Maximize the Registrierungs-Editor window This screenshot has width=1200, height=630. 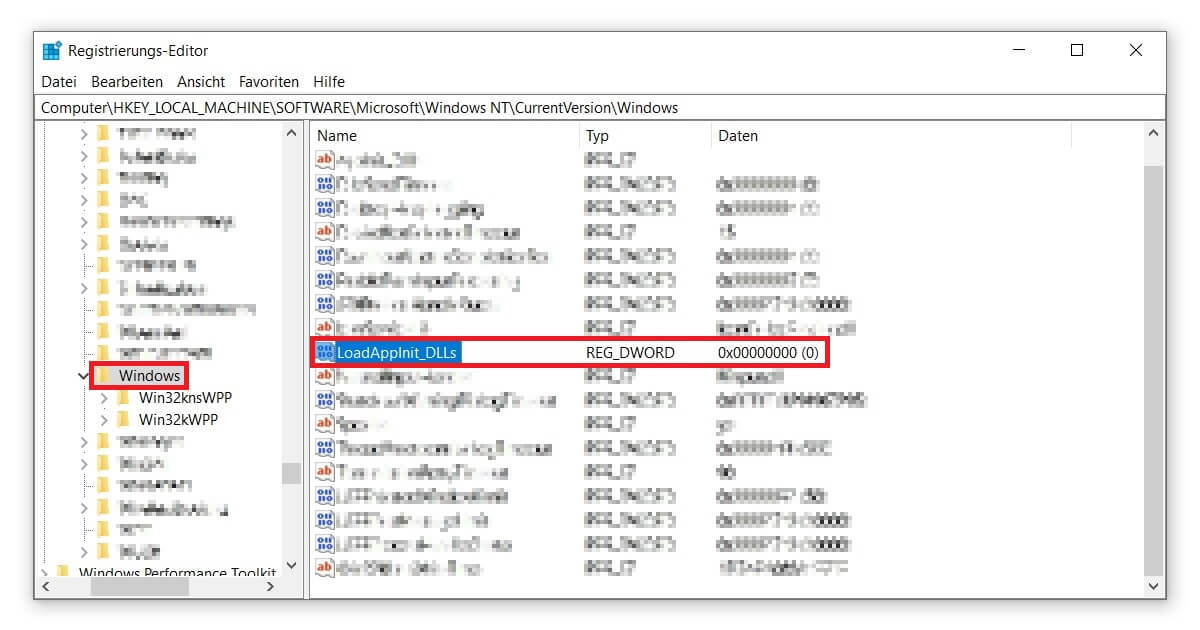coord(1077,51)
